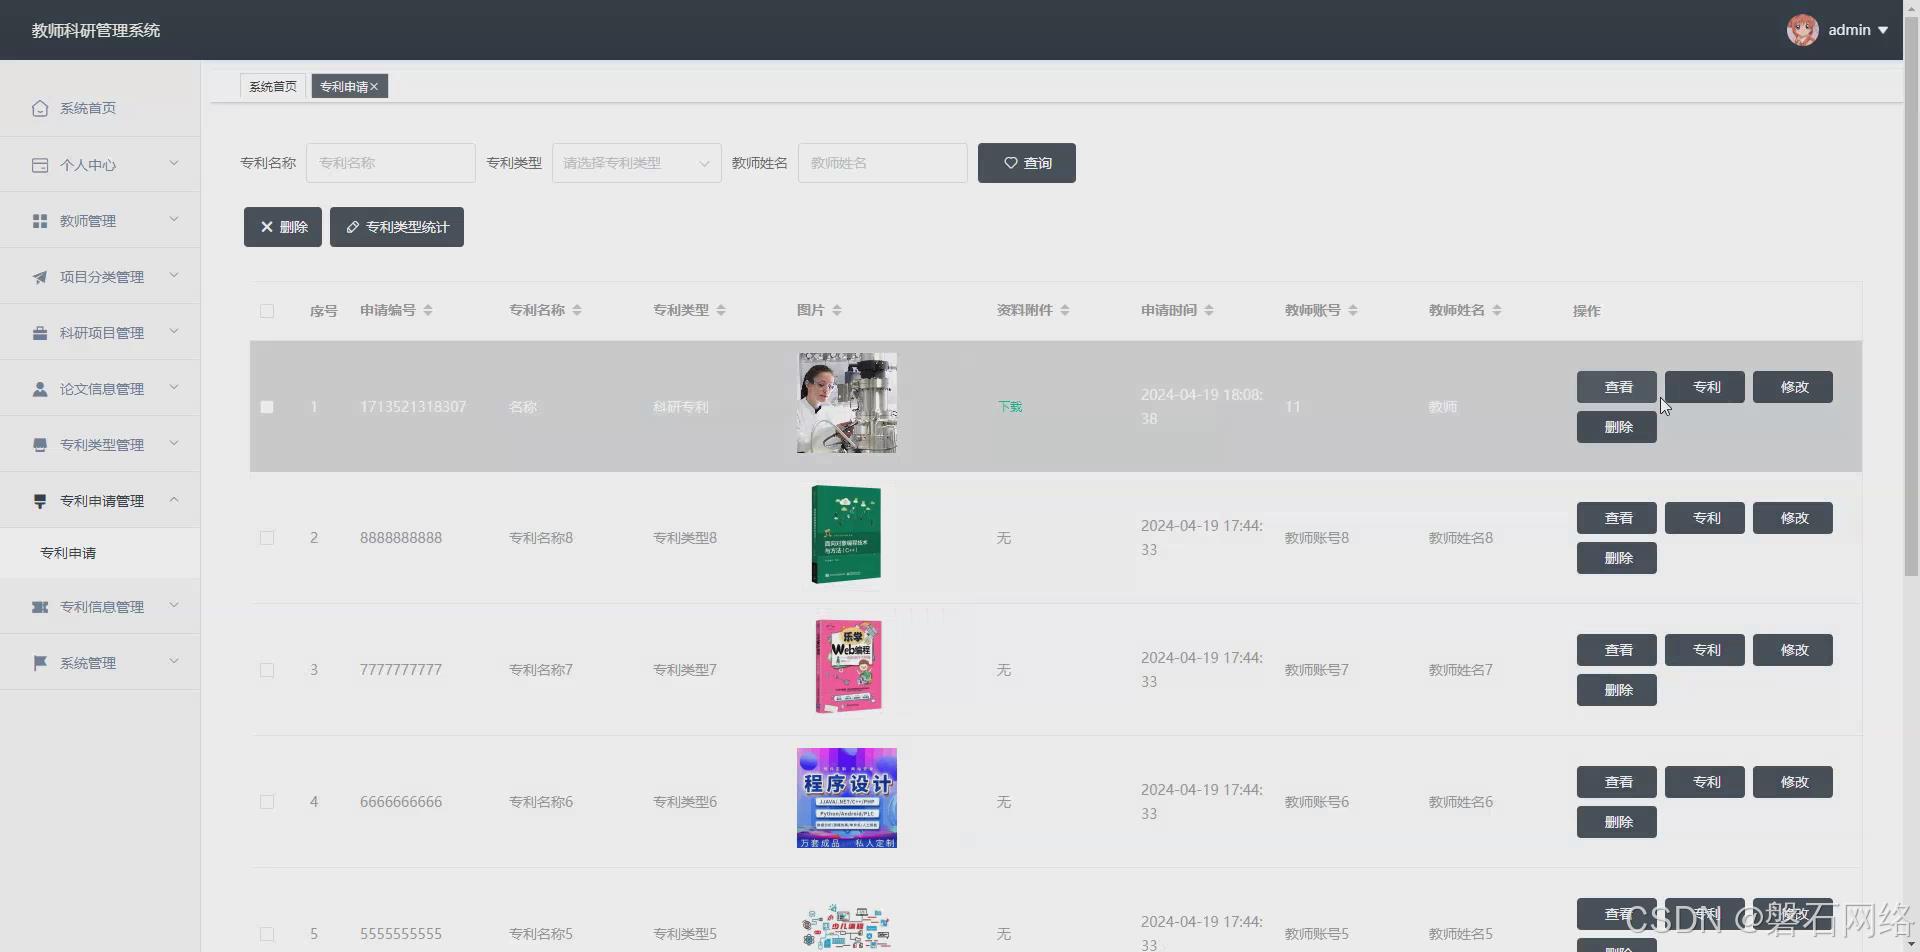This screenshot has height=952, width=1920.
Task: Sort the table by 申请编号
Action: (428, 310)
